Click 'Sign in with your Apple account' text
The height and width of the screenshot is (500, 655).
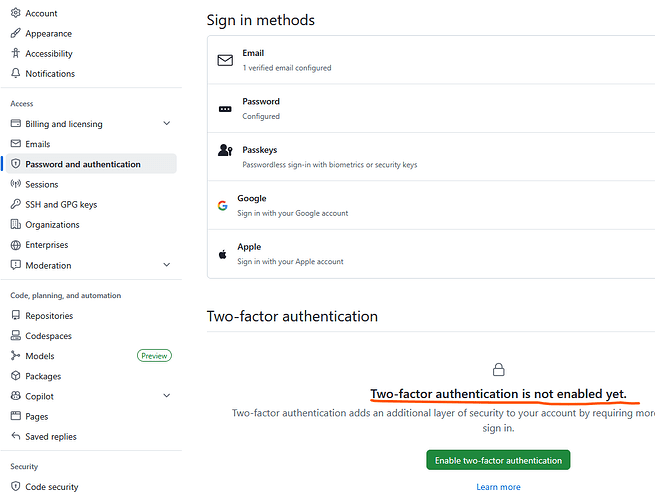click(290, 261)
